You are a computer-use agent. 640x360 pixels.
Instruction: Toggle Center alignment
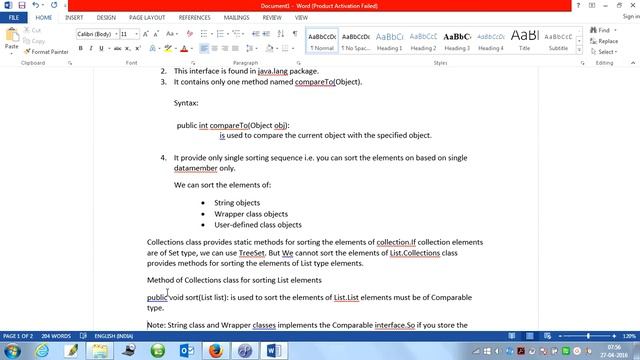point(214,49)
